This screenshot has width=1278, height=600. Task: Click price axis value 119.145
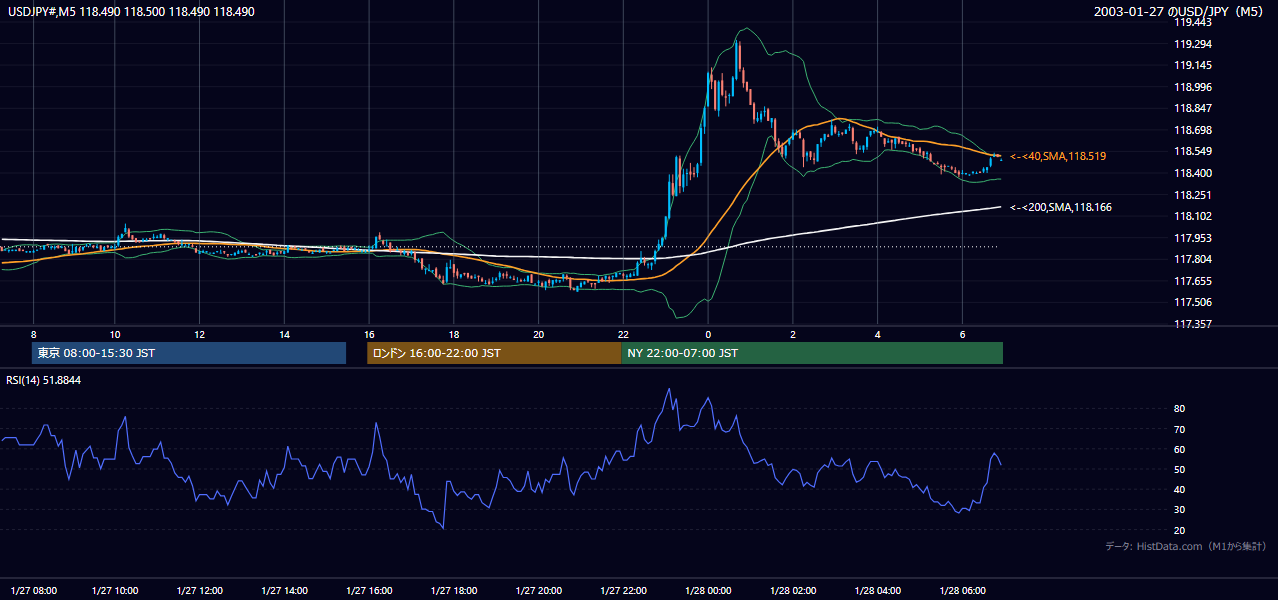pos(1194,66)
